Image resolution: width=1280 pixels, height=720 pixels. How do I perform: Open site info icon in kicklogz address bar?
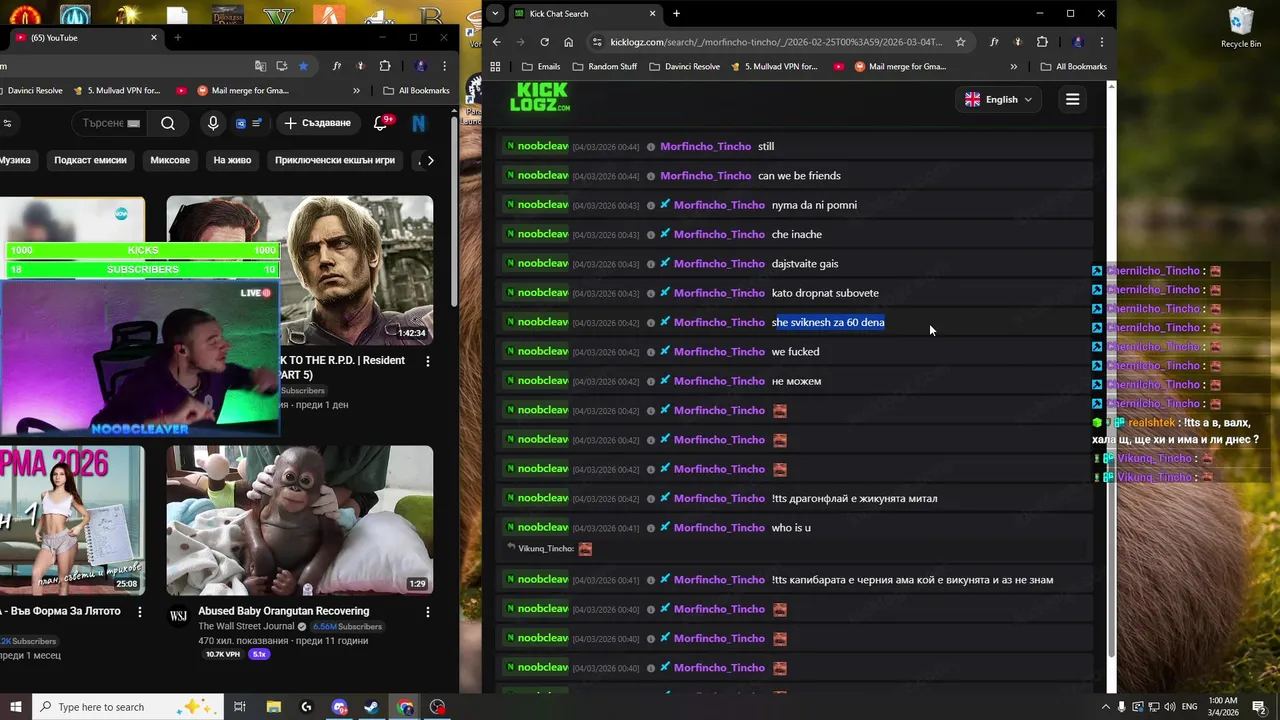[x=597, y=42]
